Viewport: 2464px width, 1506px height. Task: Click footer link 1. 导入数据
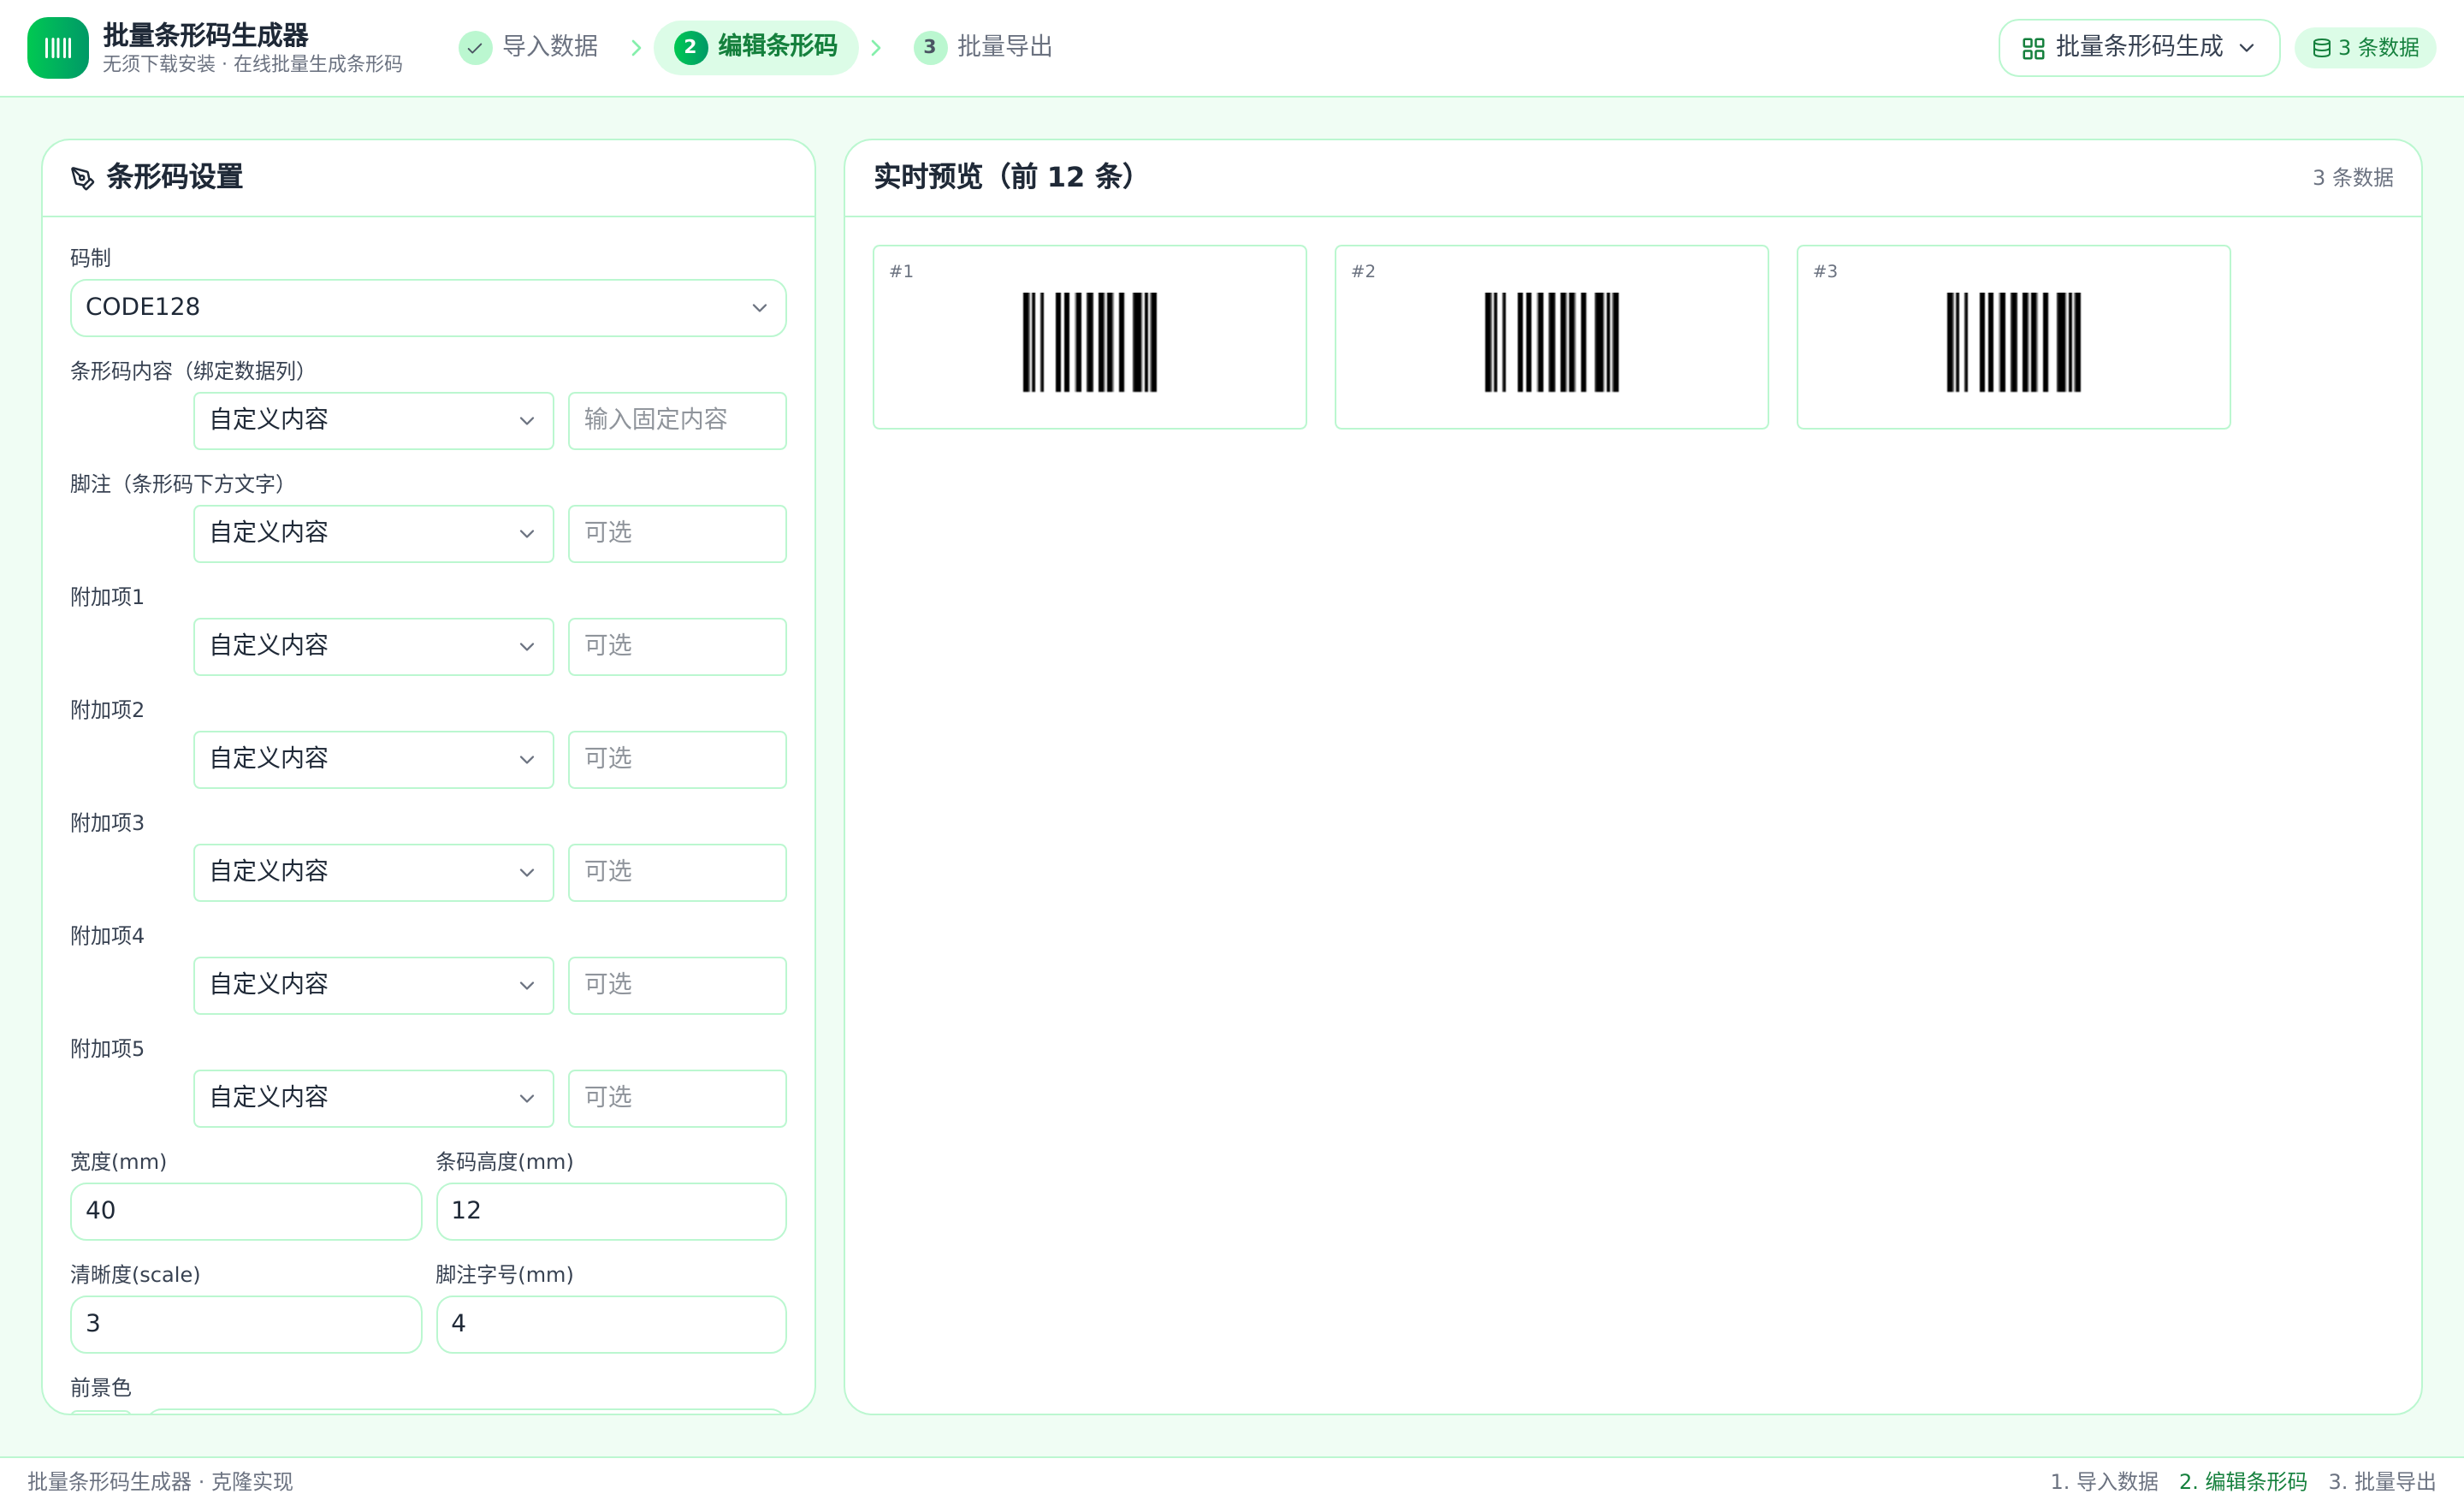click(x=2104, y=1481)
